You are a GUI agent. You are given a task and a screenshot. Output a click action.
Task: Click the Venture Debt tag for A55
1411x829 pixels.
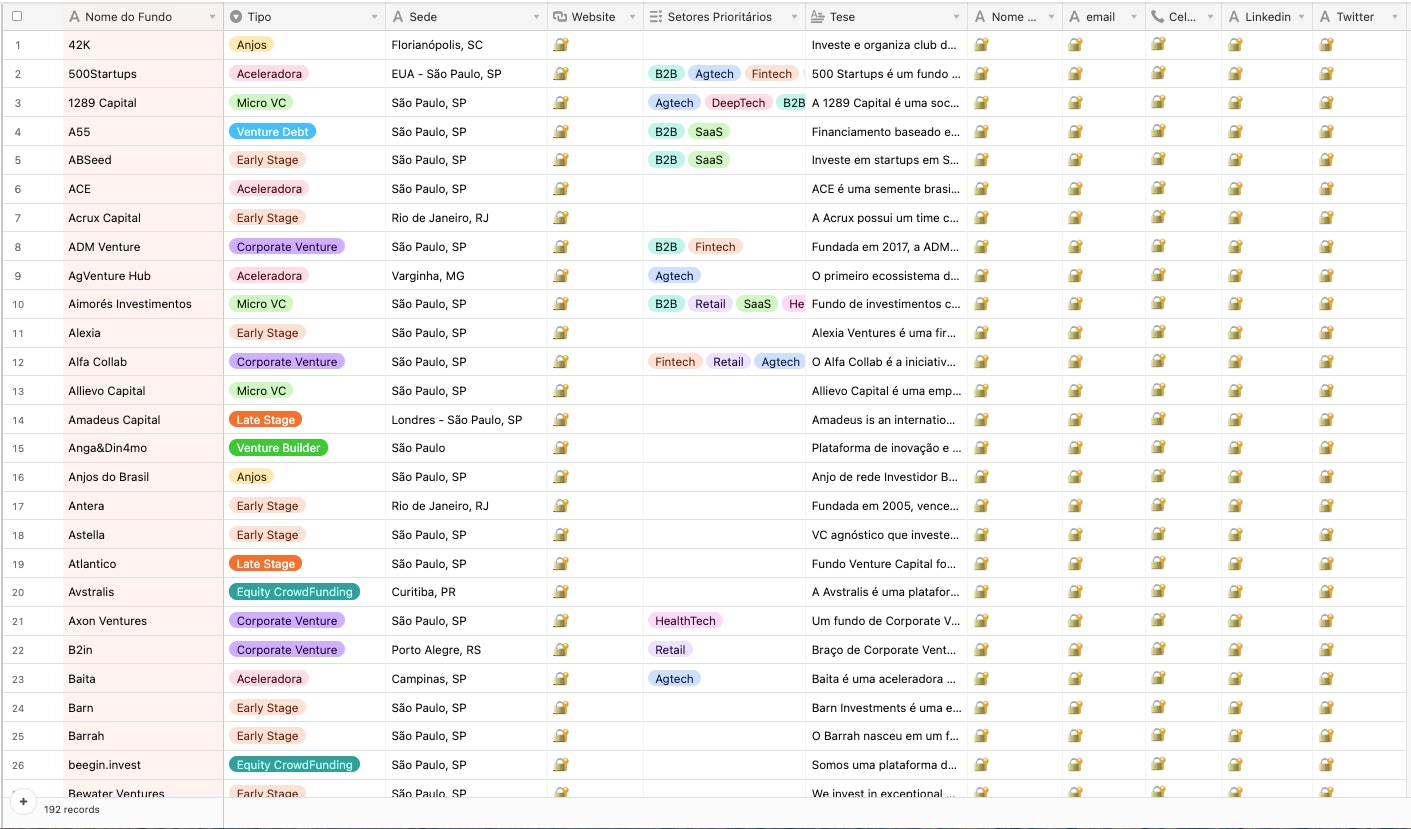tap(272, 132)
